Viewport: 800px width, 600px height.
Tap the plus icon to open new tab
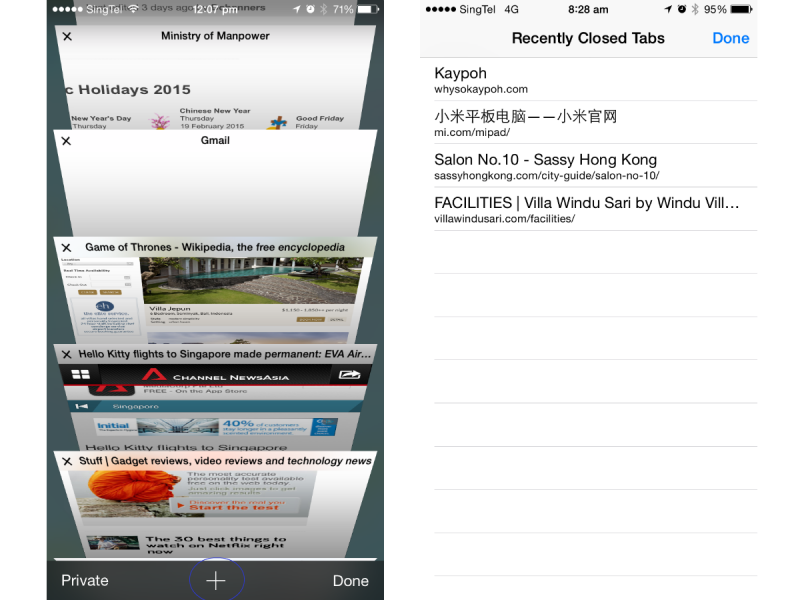tap(216, 581)
